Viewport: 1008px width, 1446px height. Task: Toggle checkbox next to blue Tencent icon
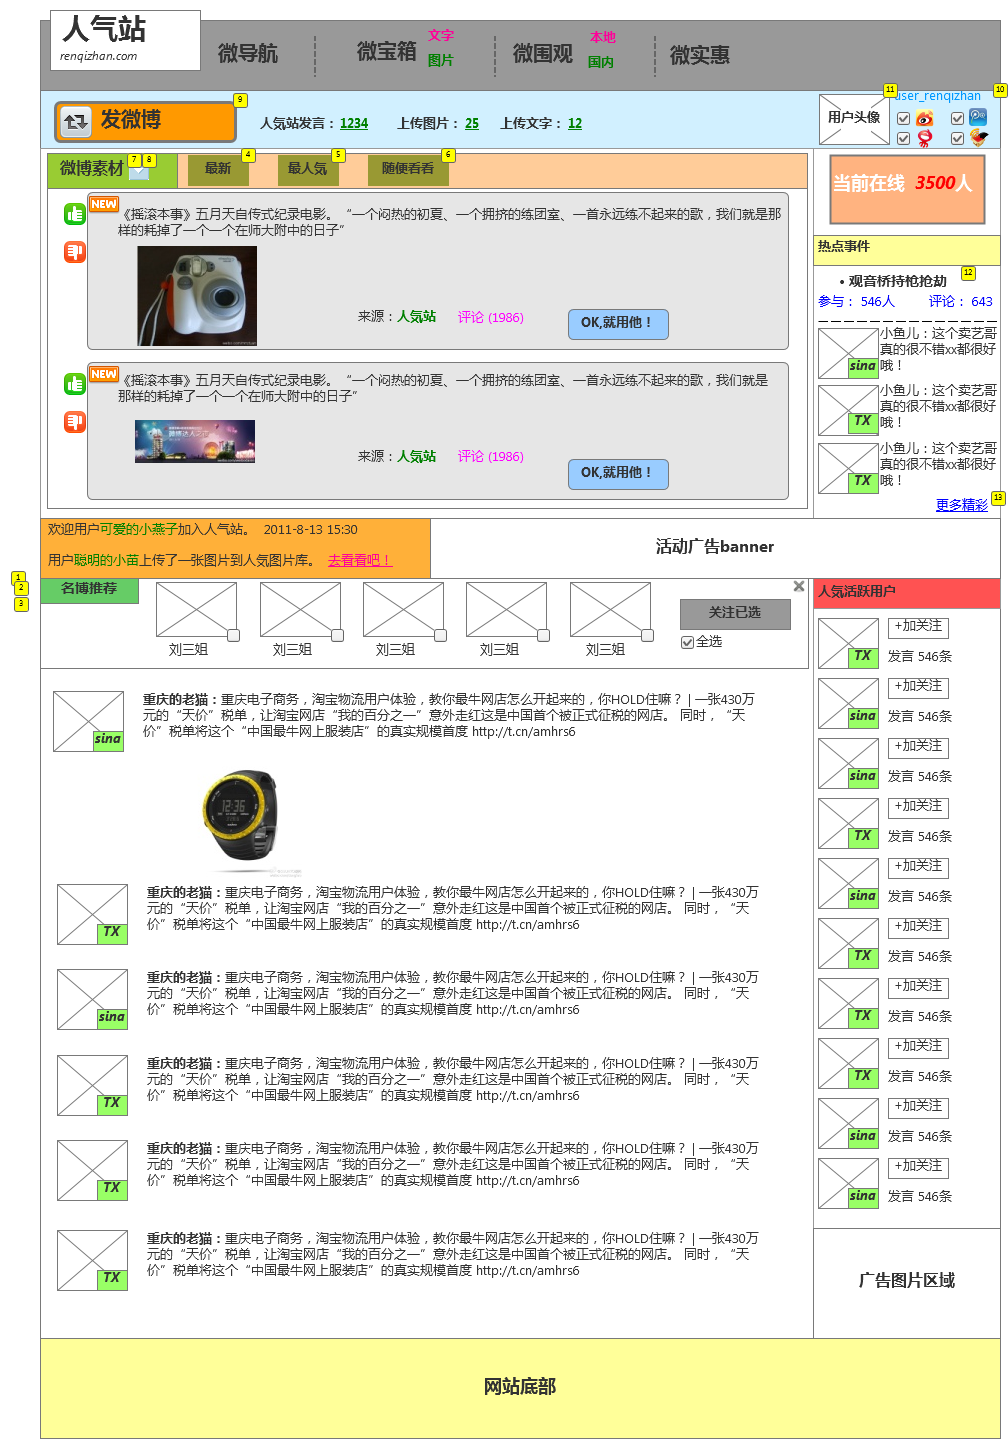pos(957,118)
